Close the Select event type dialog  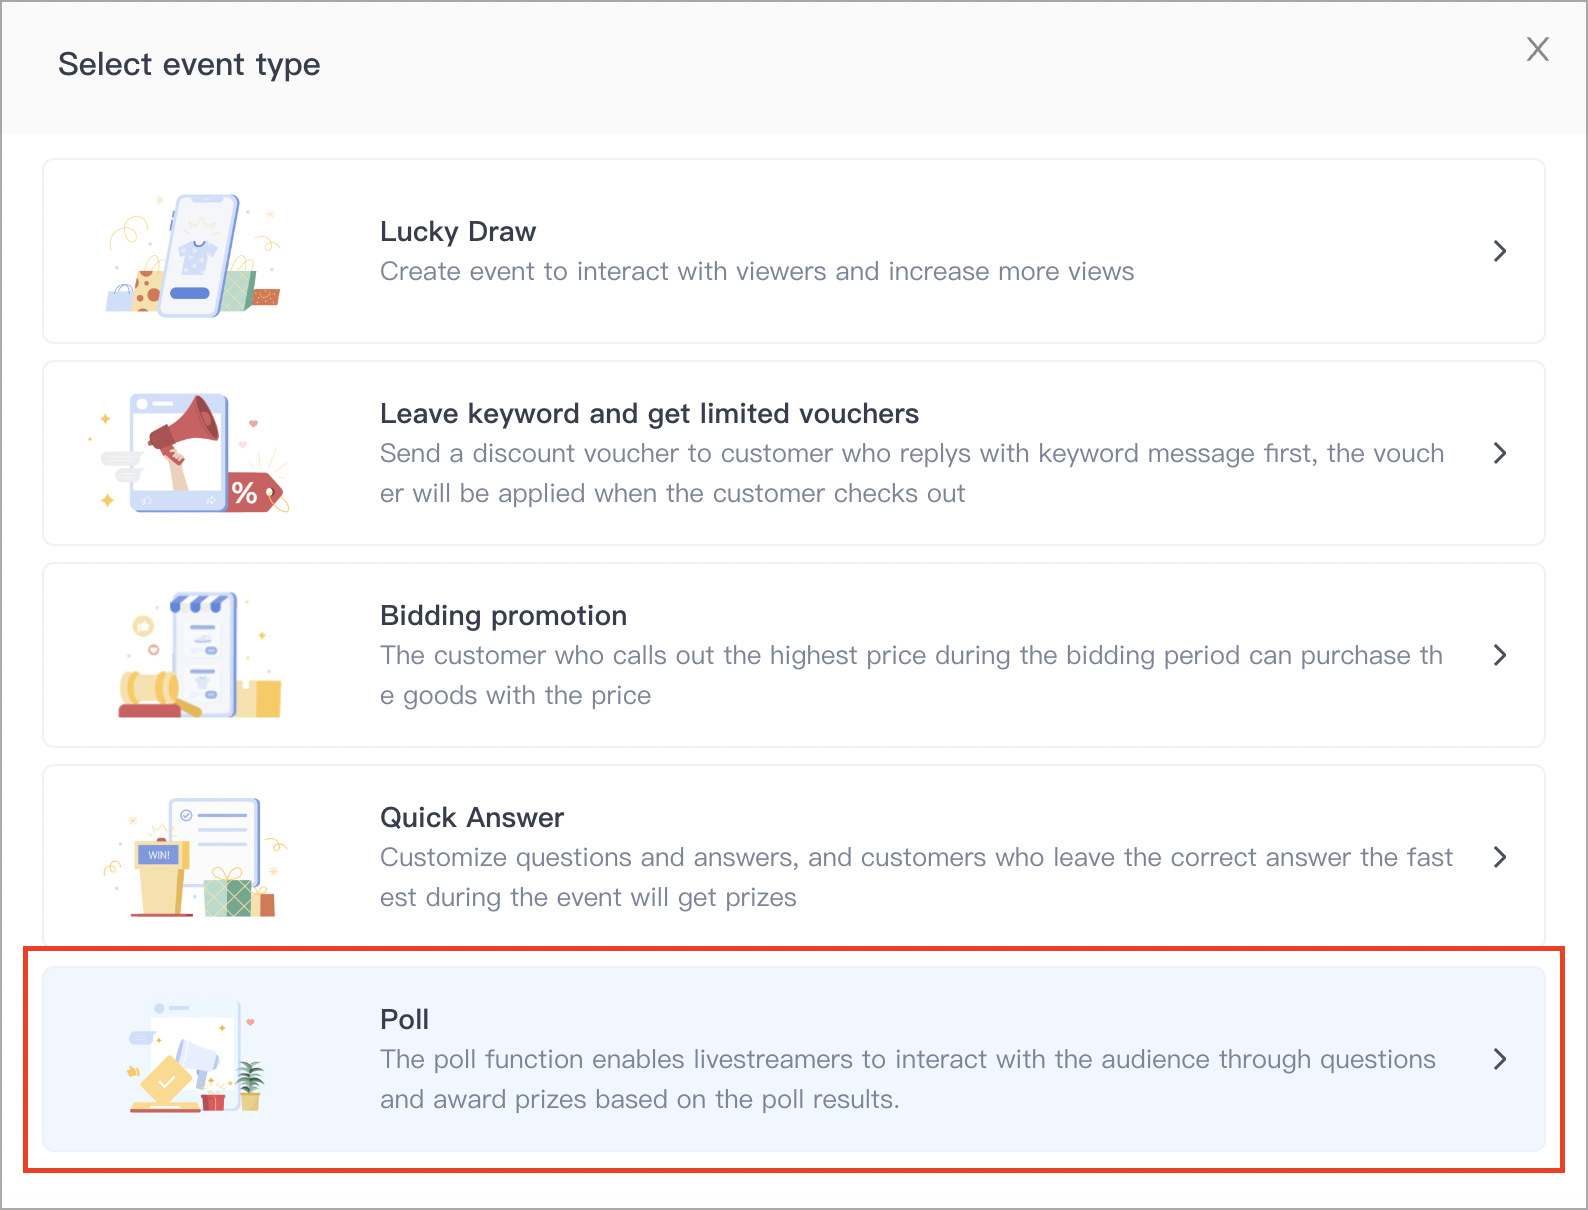point(1538,49)
